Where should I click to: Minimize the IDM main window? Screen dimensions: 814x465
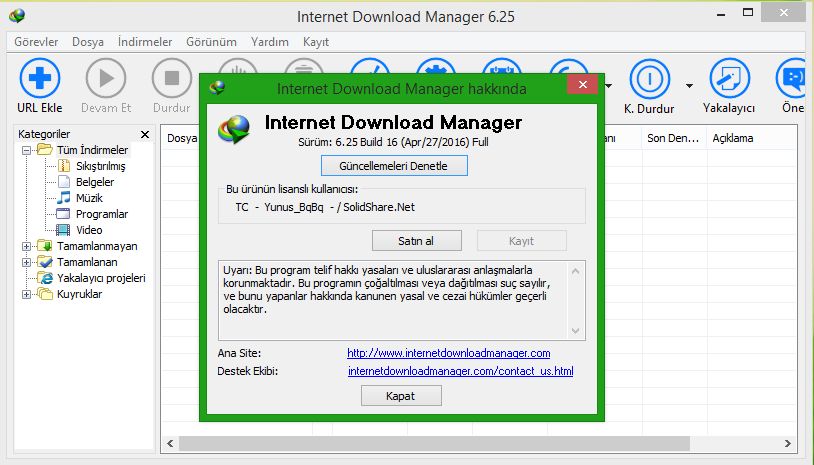721,14
